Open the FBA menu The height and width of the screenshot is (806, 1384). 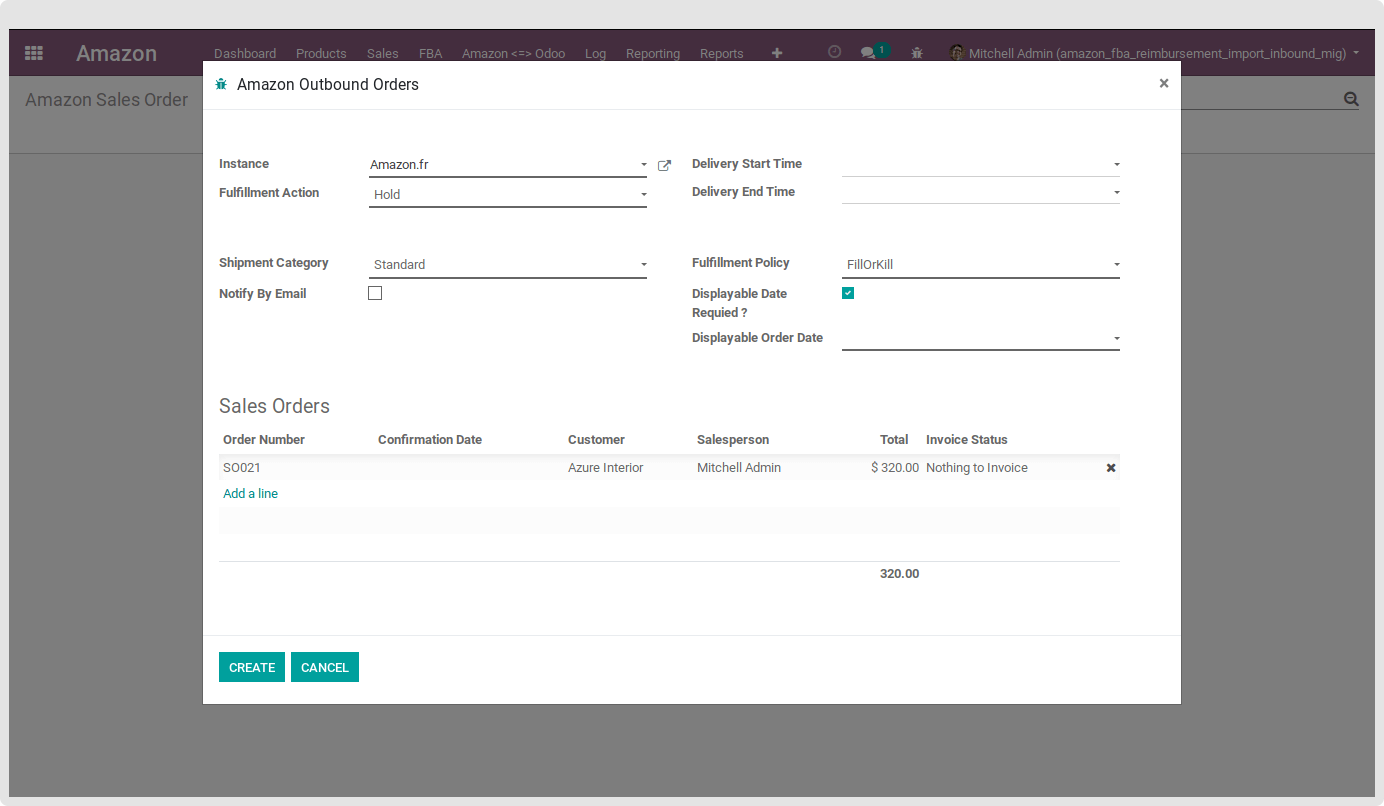click(x=430, y=54)
